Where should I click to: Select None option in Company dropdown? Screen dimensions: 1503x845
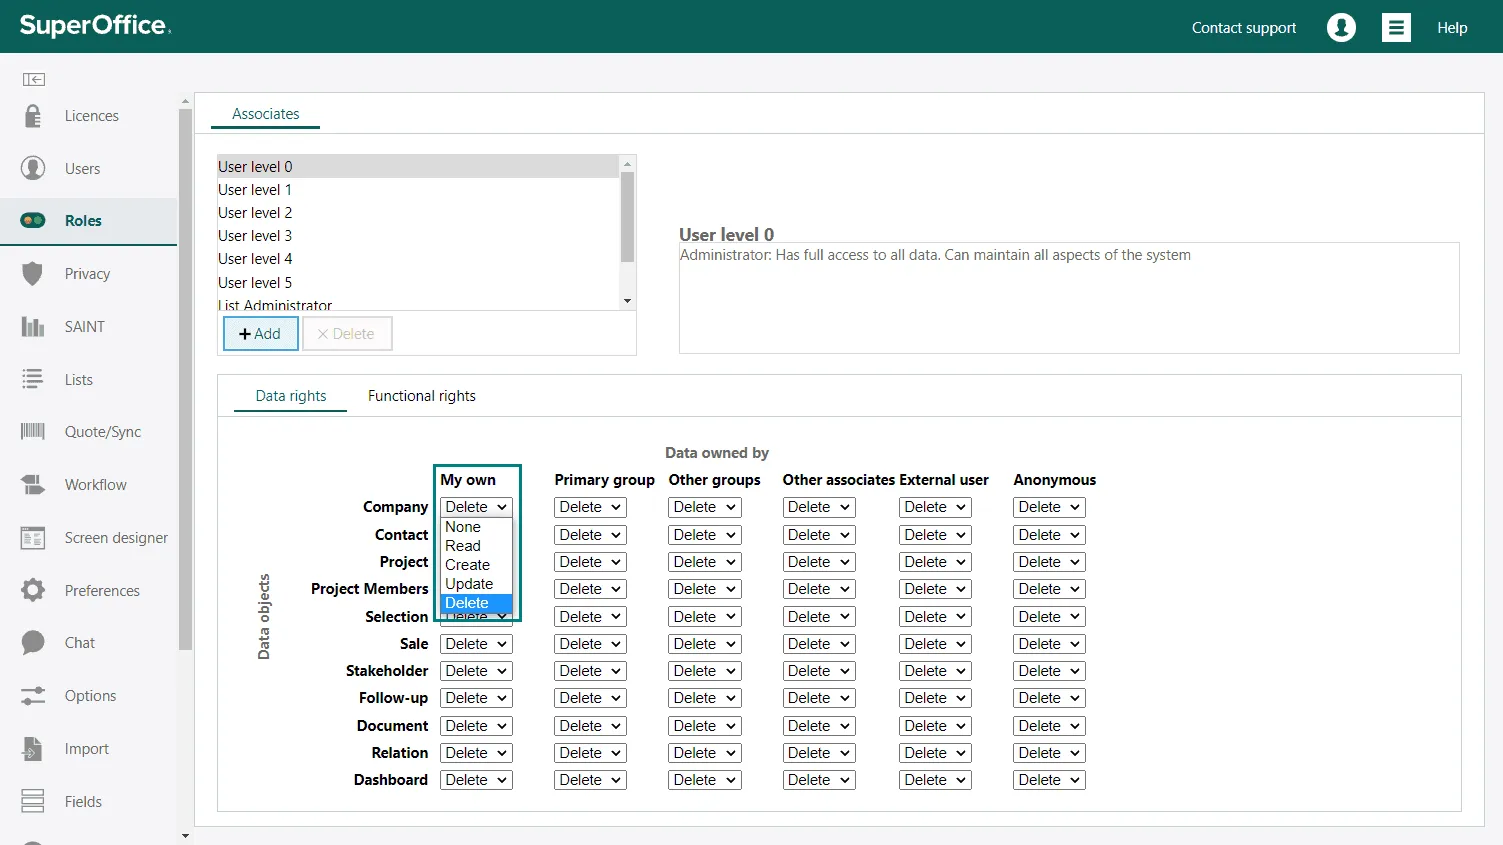pyautogui.click(x=463, y=527)
